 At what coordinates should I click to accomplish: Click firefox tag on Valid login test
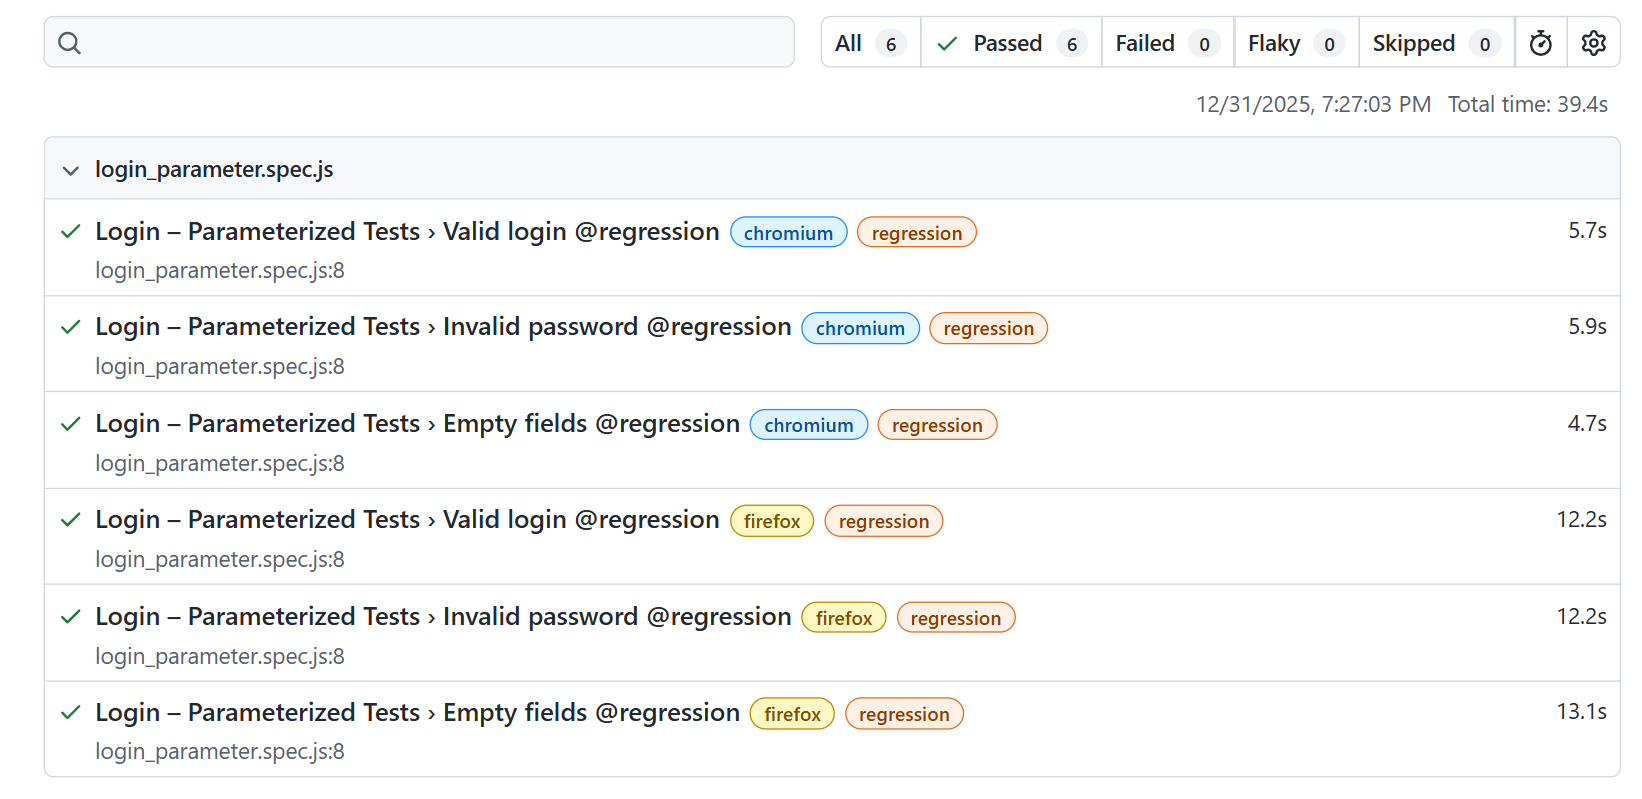772,521
